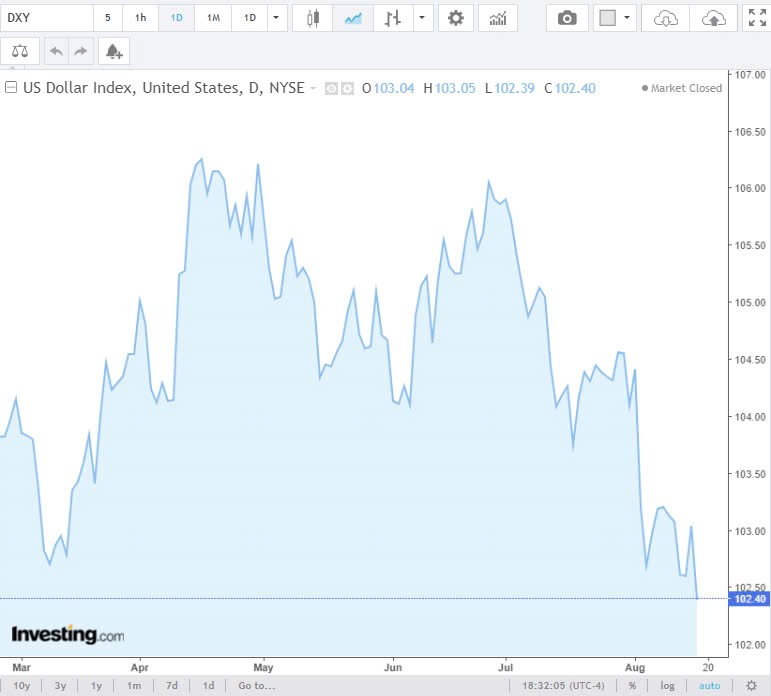
Task: Select the area chart style
Action: [353, 18]
